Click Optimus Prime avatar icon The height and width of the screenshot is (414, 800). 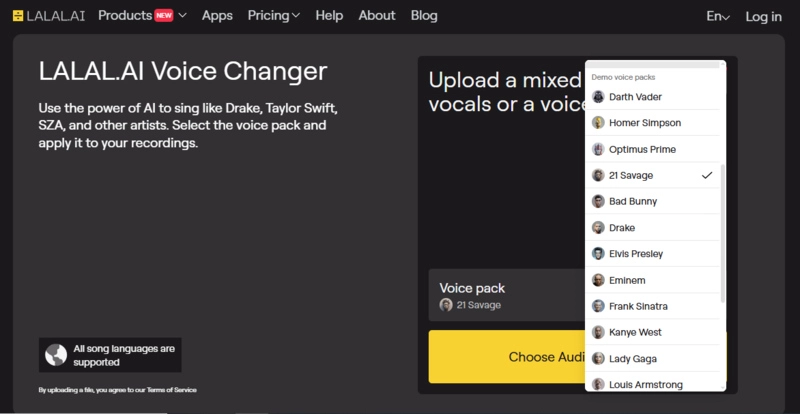(598, 149)
